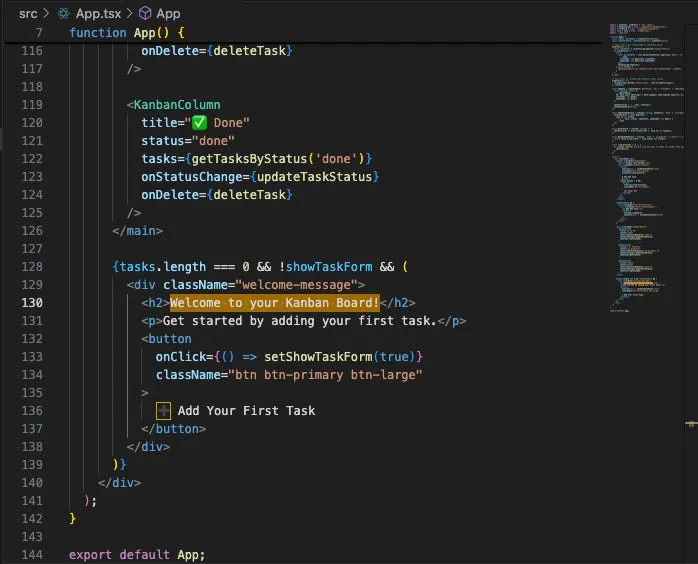Click the highlighted Welcome to your Kanban Board text

(274, 302)
